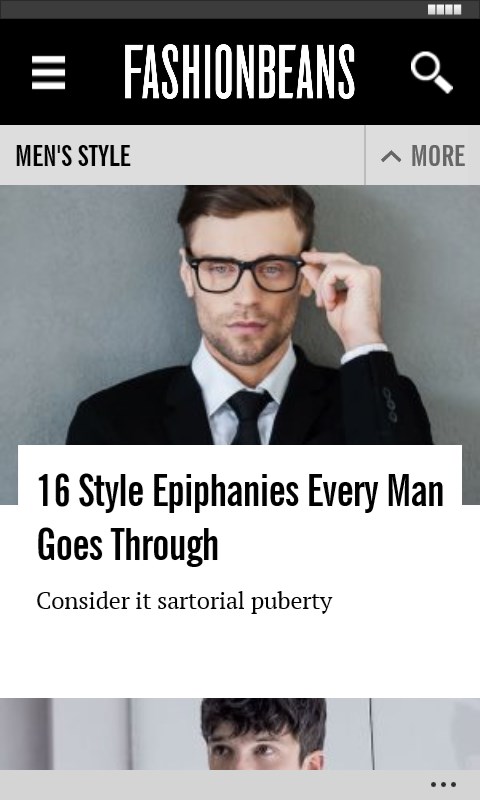Tap the magnifying glass search icon
This screenshot has width=480, height=800.
[x=432, y=72]
